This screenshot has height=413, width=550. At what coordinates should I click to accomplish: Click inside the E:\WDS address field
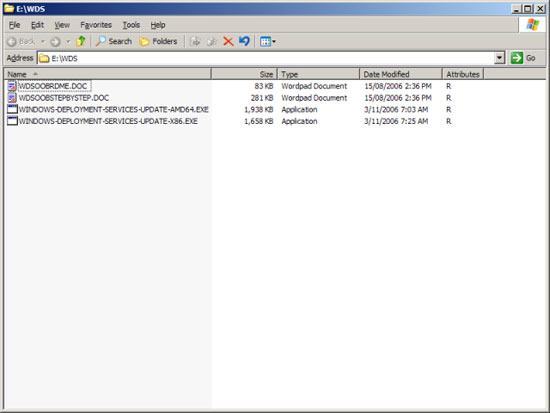tap(267, 58)
